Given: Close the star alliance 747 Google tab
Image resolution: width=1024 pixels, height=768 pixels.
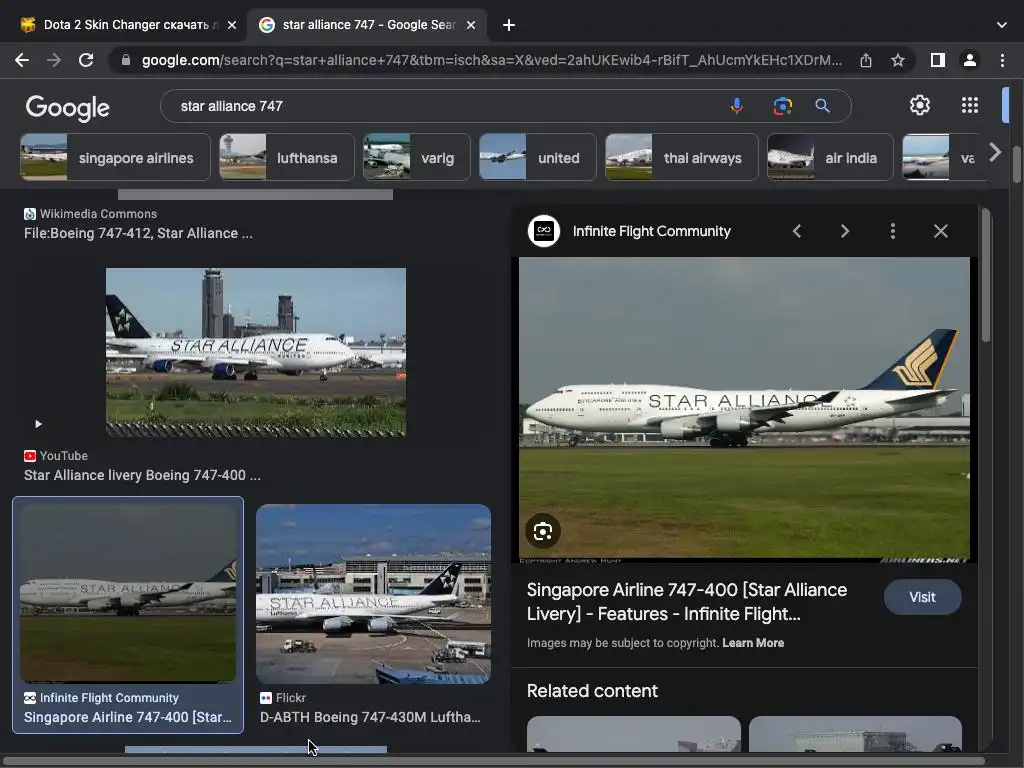Looking at the screenshot, I should point(471,25).
